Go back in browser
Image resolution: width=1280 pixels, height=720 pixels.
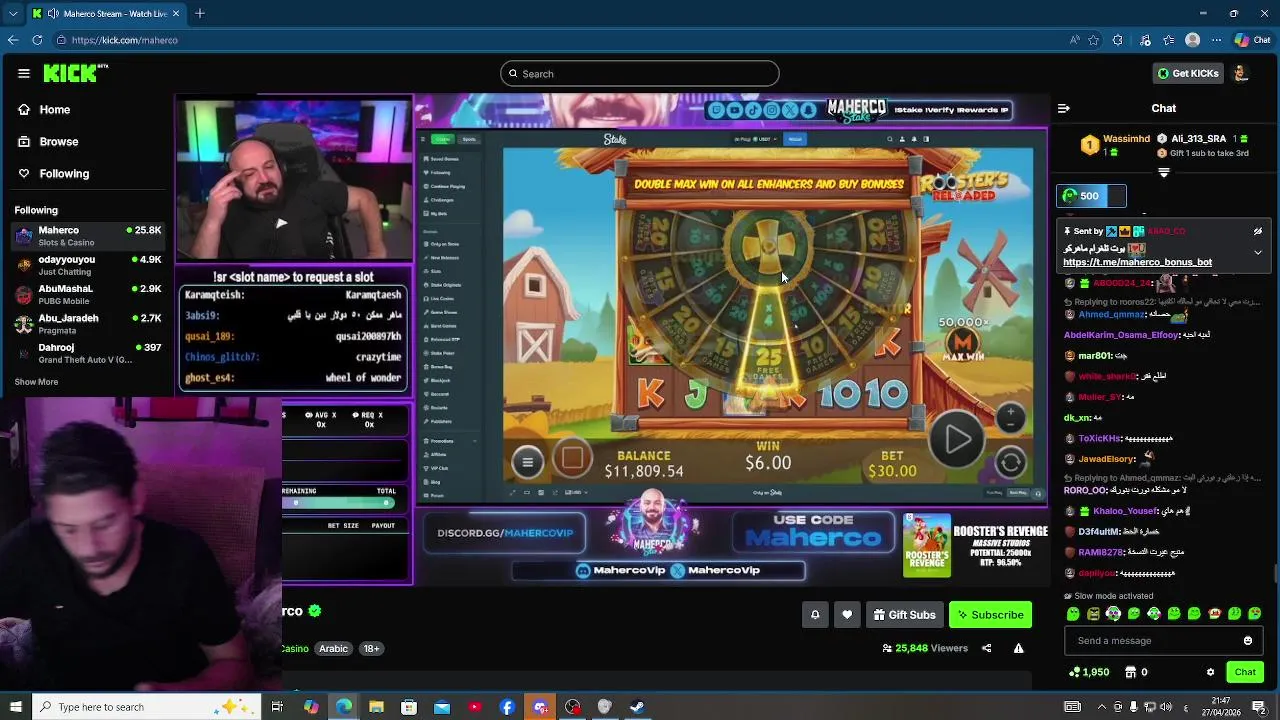(x=12, y=40)
